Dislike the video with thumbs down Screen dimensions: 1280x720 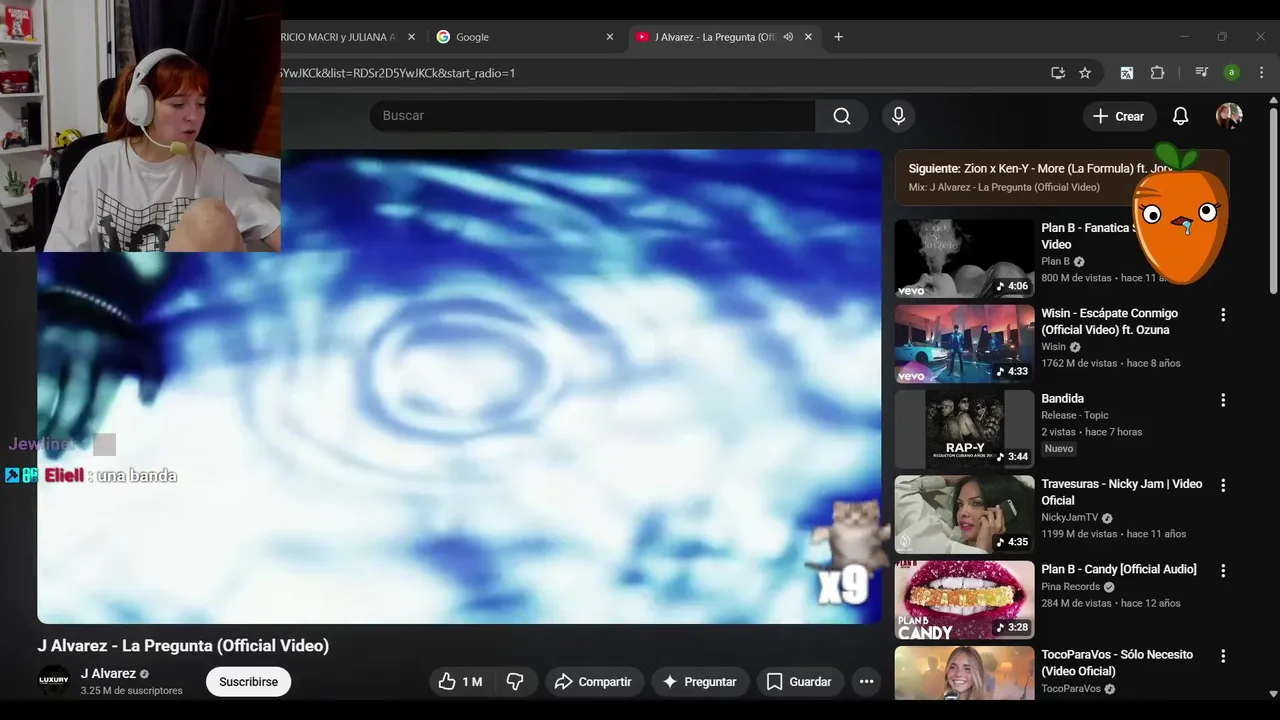[x=515, y=682]
